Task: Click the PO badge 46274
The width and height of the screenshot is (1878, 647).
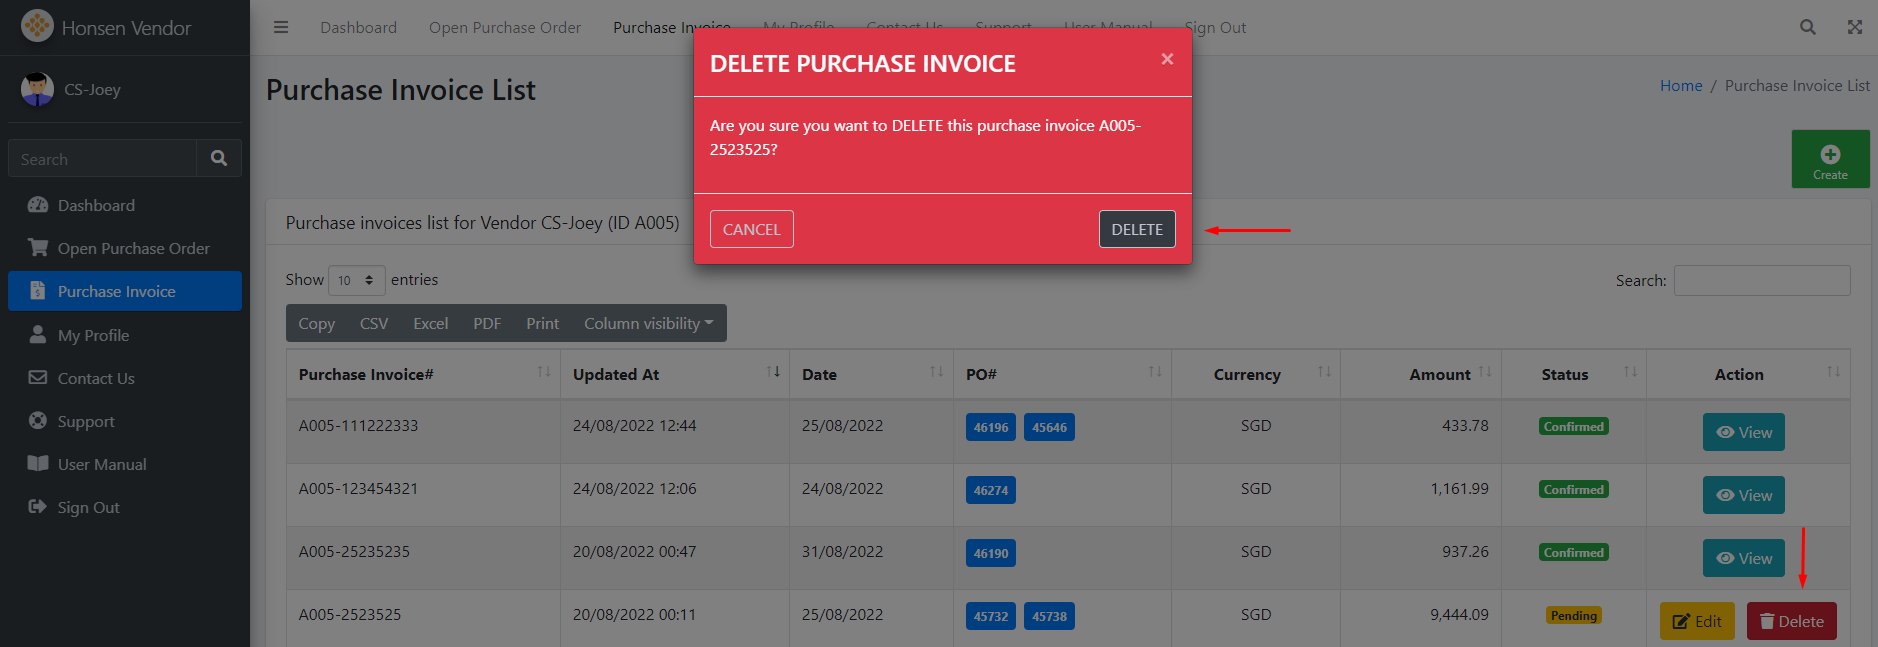Action: pos(990,490)
